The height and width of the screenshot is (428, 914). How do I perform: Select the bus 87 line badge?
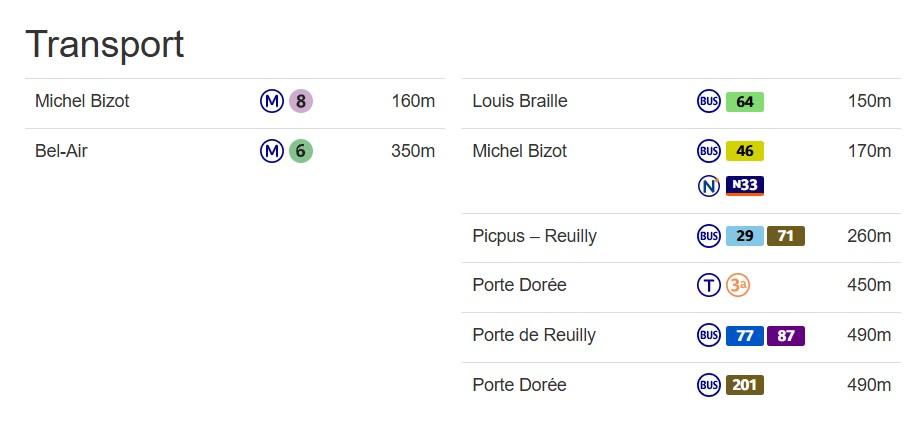click(x=786, y=336)
